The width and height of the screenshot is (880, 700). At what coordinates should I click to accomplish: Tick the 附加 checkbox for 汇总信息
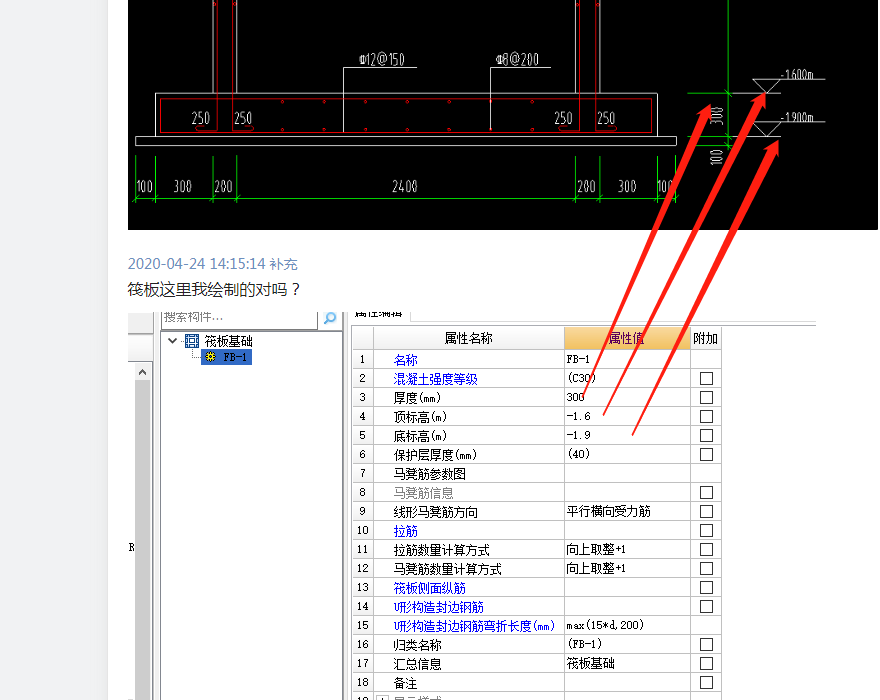pyautogui.click(x=707, y=664)
